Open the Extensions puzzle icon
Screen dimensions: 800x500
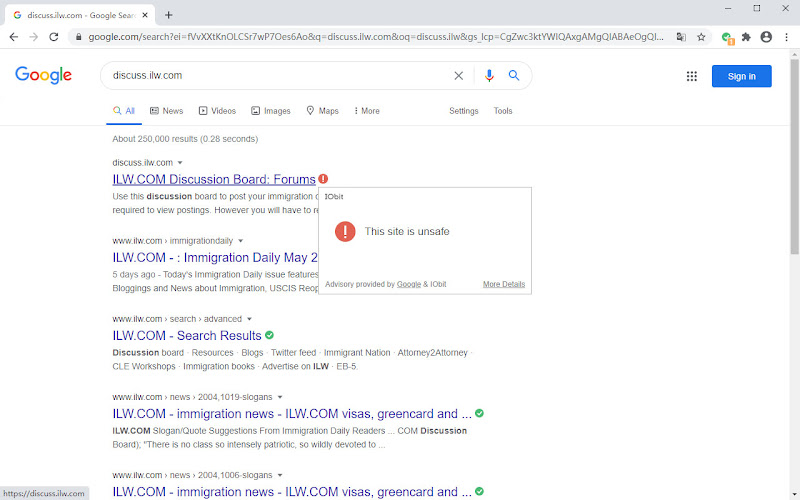[x=746, y=37]
